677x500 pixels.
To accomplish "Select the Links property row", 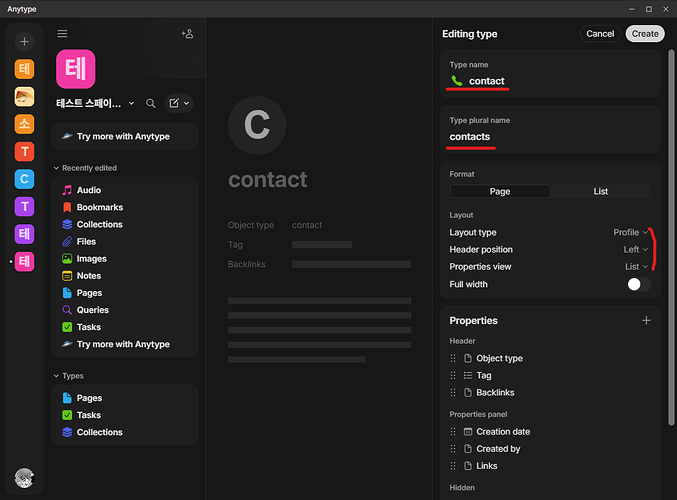I will 550,466.
